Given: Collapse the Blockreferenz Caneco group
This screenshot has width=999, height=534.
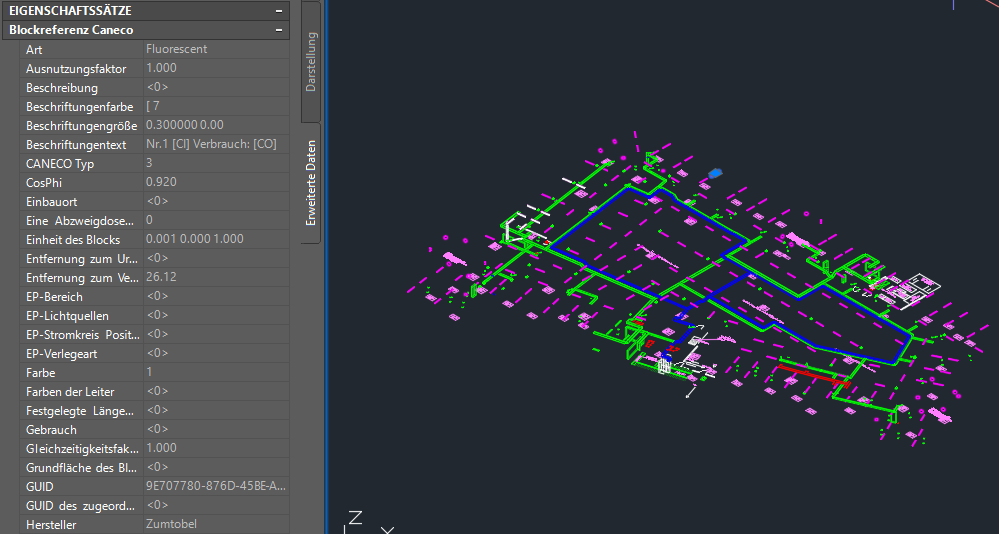Looking at the screenshot, I should pyautogui.click(x=279, y=30).
